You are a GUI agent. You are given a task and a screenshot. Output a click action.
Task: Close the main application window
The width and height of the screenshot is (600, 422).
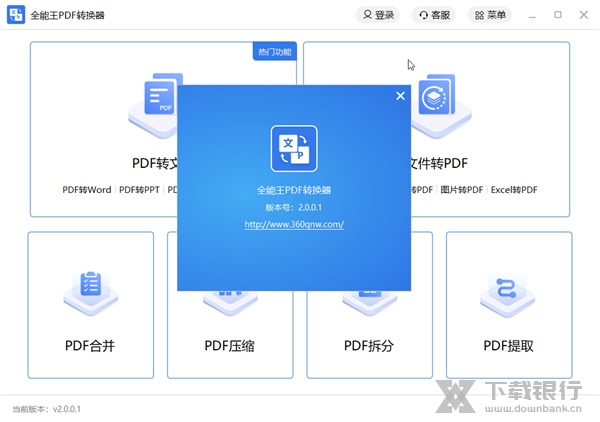point(584,15)
